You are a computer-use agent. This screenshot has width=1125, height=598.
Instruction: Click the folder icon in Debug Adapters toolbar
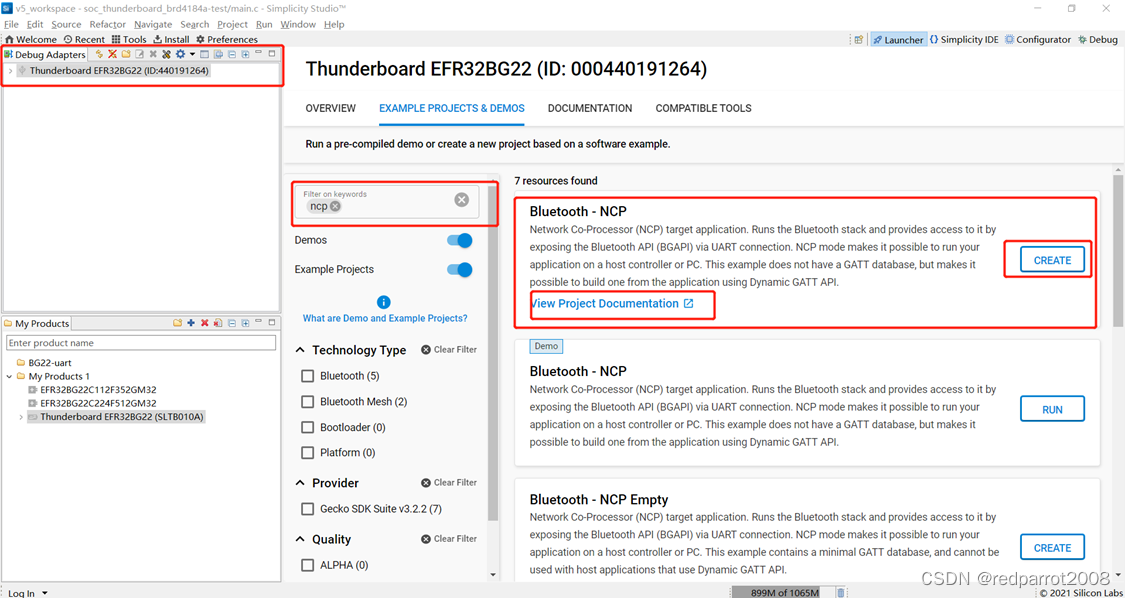126,55
